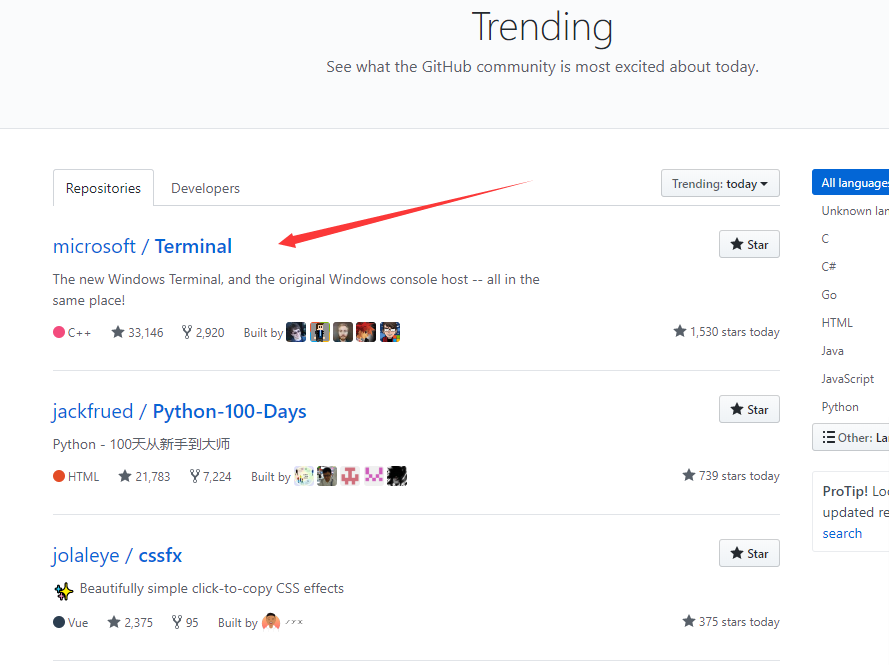889x665 pixels.
Task: Click the star icon next to 21,783
Action: coord(125,476)
